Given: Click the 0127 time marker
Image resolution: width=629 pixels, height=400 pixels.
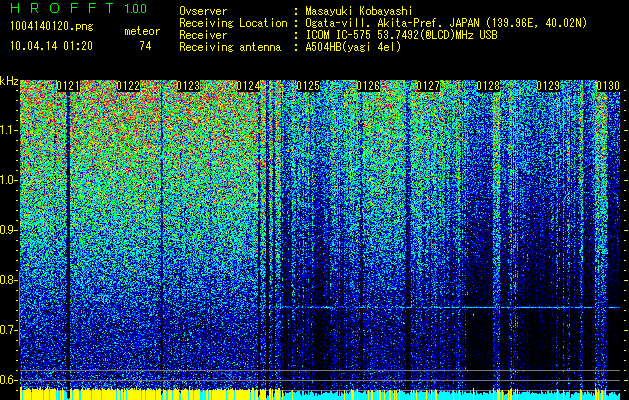Looking at the screenshot, I should click(x=428, y=86).
